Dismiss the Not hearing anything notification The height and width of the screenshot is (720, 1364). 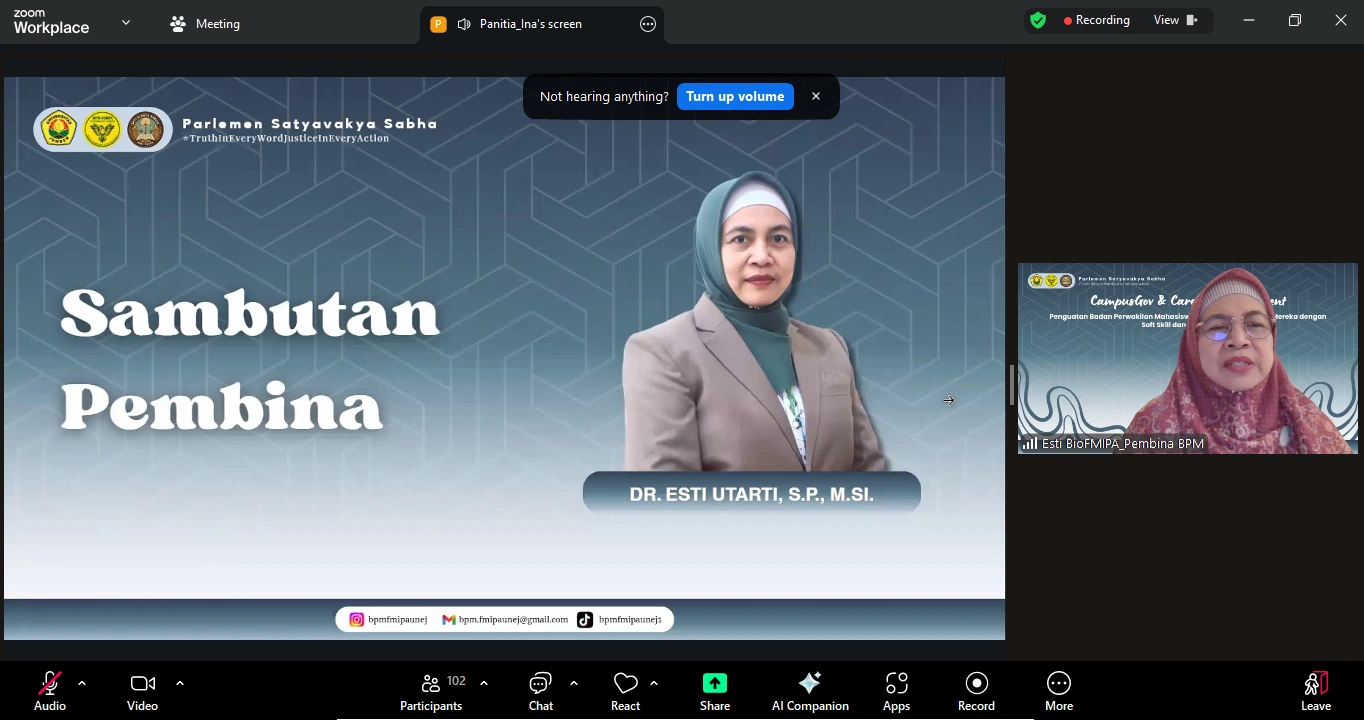click(x=816, y=97)
